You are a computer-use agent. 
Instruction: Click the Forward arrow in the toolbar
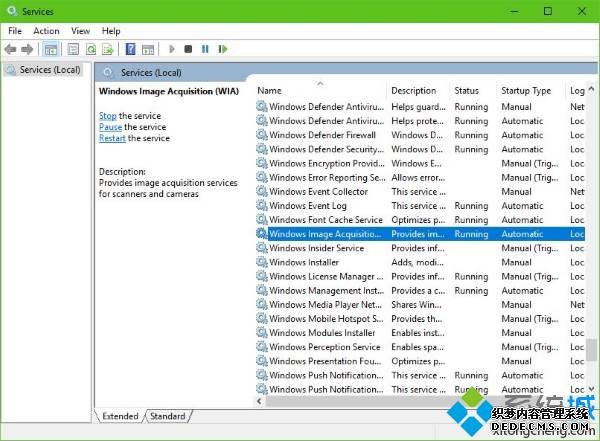(x=27, y=49)
